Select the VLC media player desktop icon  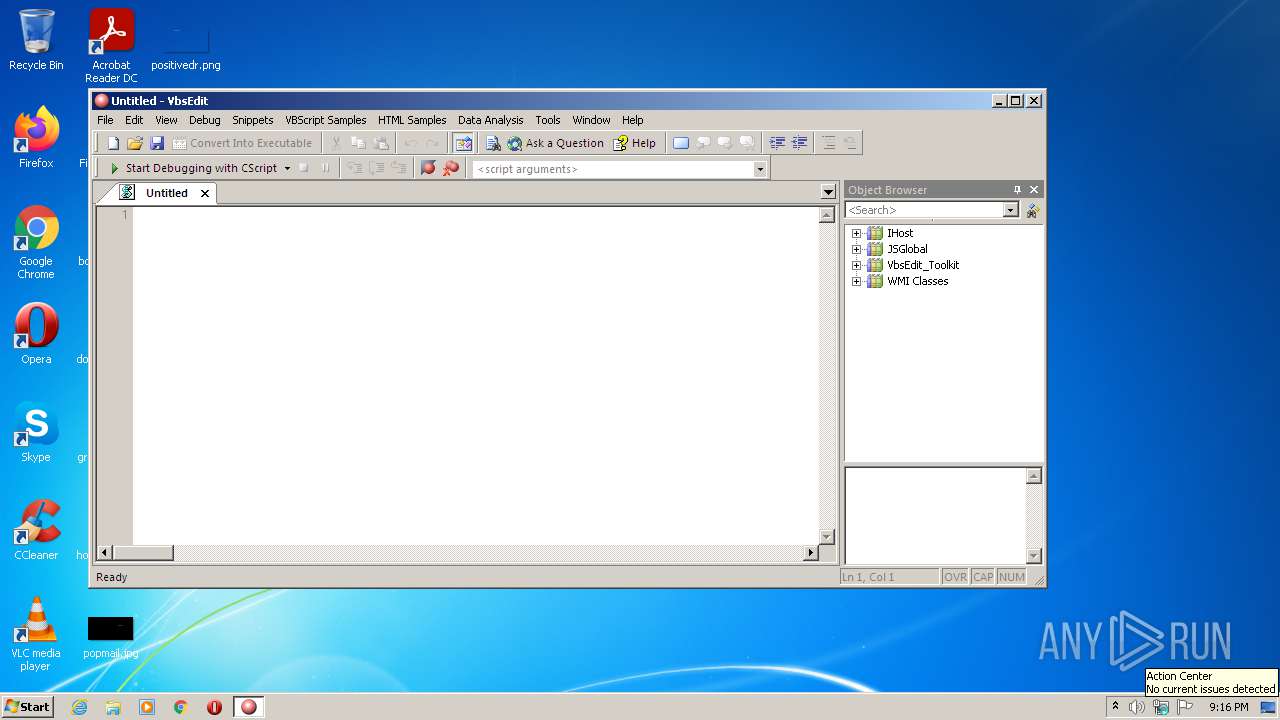point(36,633)
